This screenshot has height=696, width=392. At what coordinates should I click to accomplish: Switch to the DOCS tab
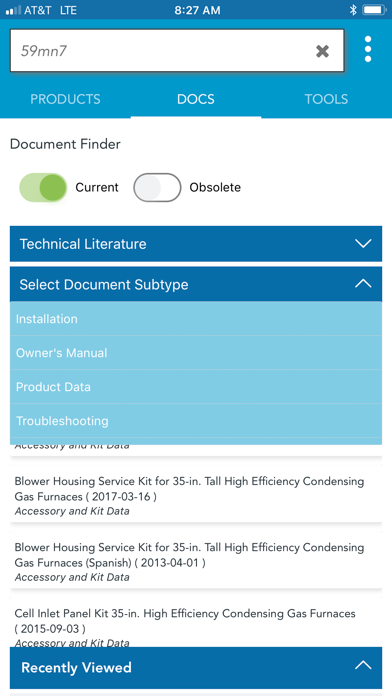[196, 99]
